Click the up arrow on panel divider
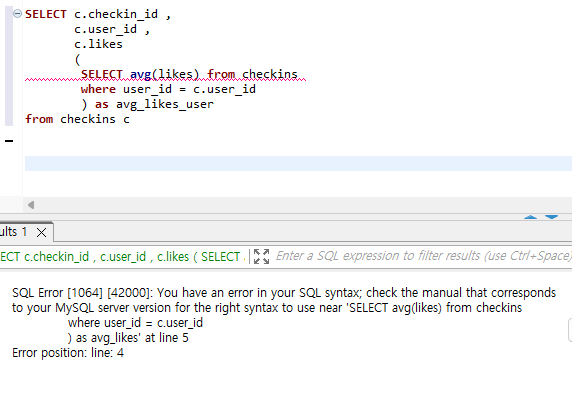The image size is (572, 409). 530,217
